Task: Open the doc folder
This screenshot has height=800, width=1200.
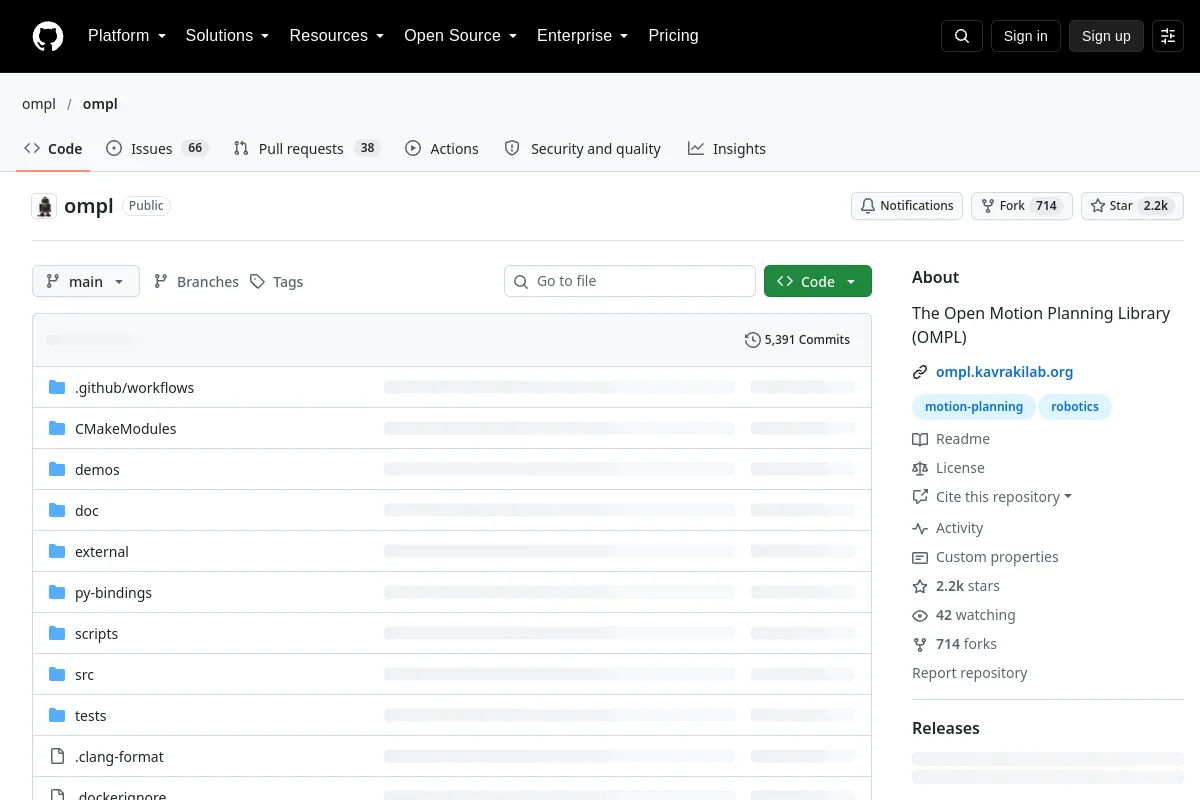Action: click(x=87, y=510)
